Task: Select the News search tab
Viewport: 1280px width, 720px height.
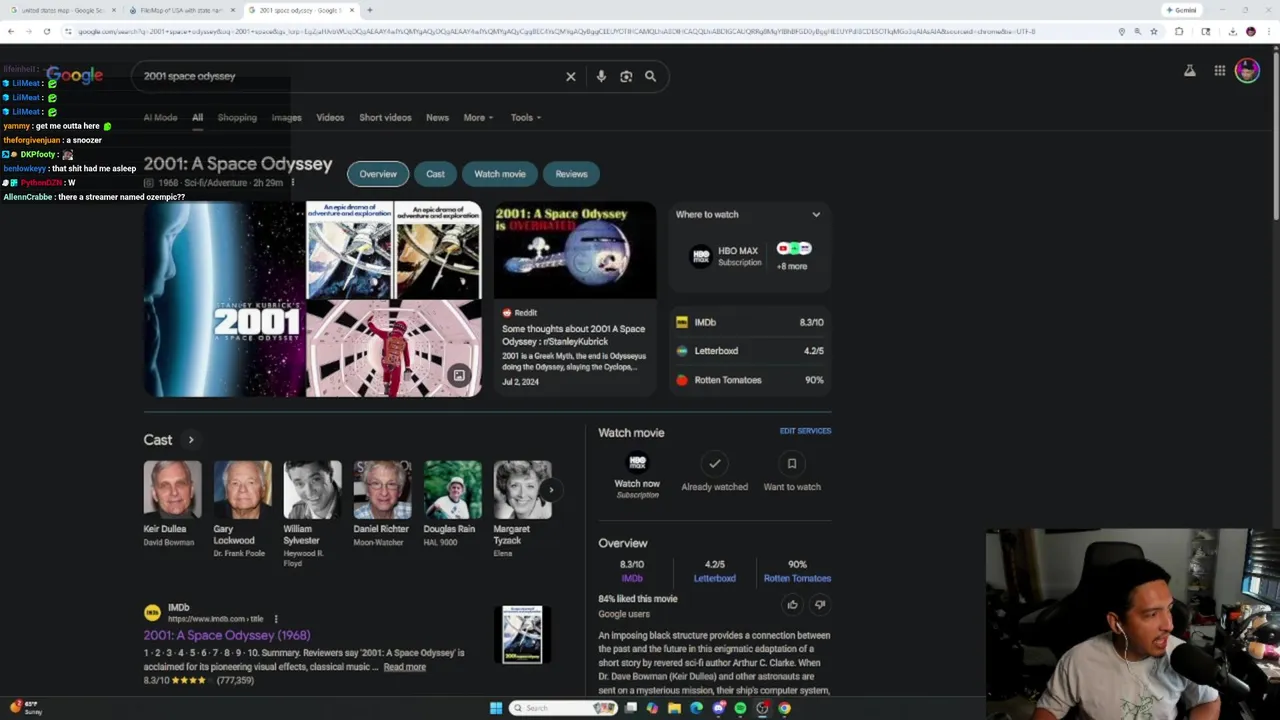Action: (x=437, y=117)
